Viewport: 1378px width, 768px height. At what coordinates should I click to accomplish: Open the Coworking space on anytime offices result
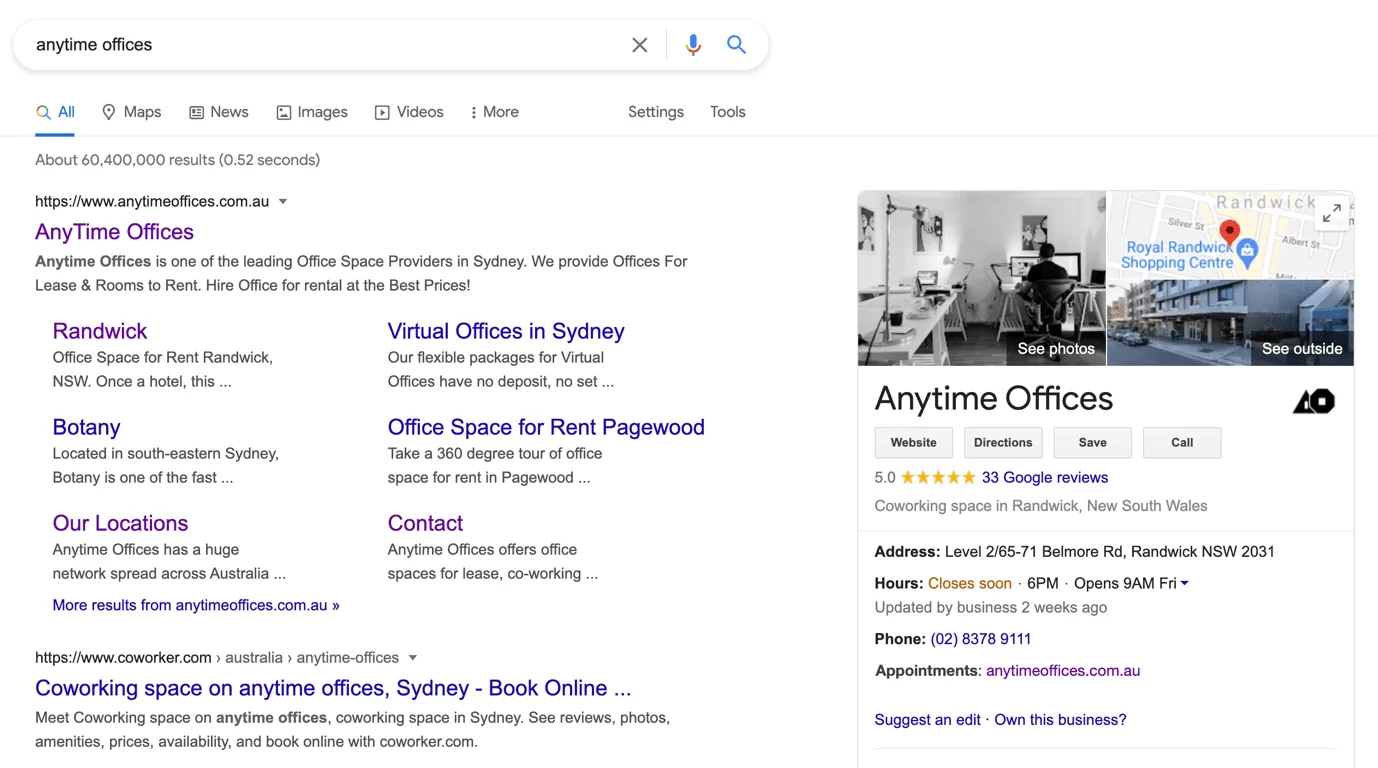click(x=333, y=688)
